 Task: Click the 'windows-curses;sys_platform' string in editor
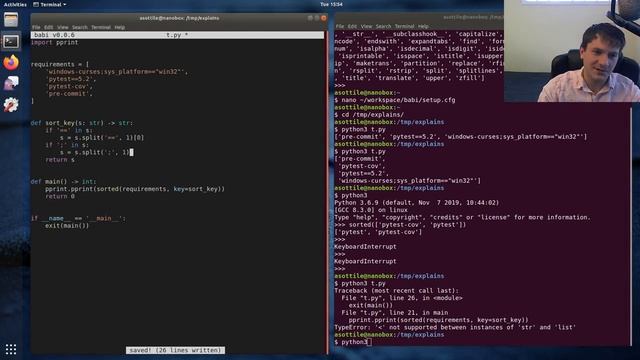(116, 72)
